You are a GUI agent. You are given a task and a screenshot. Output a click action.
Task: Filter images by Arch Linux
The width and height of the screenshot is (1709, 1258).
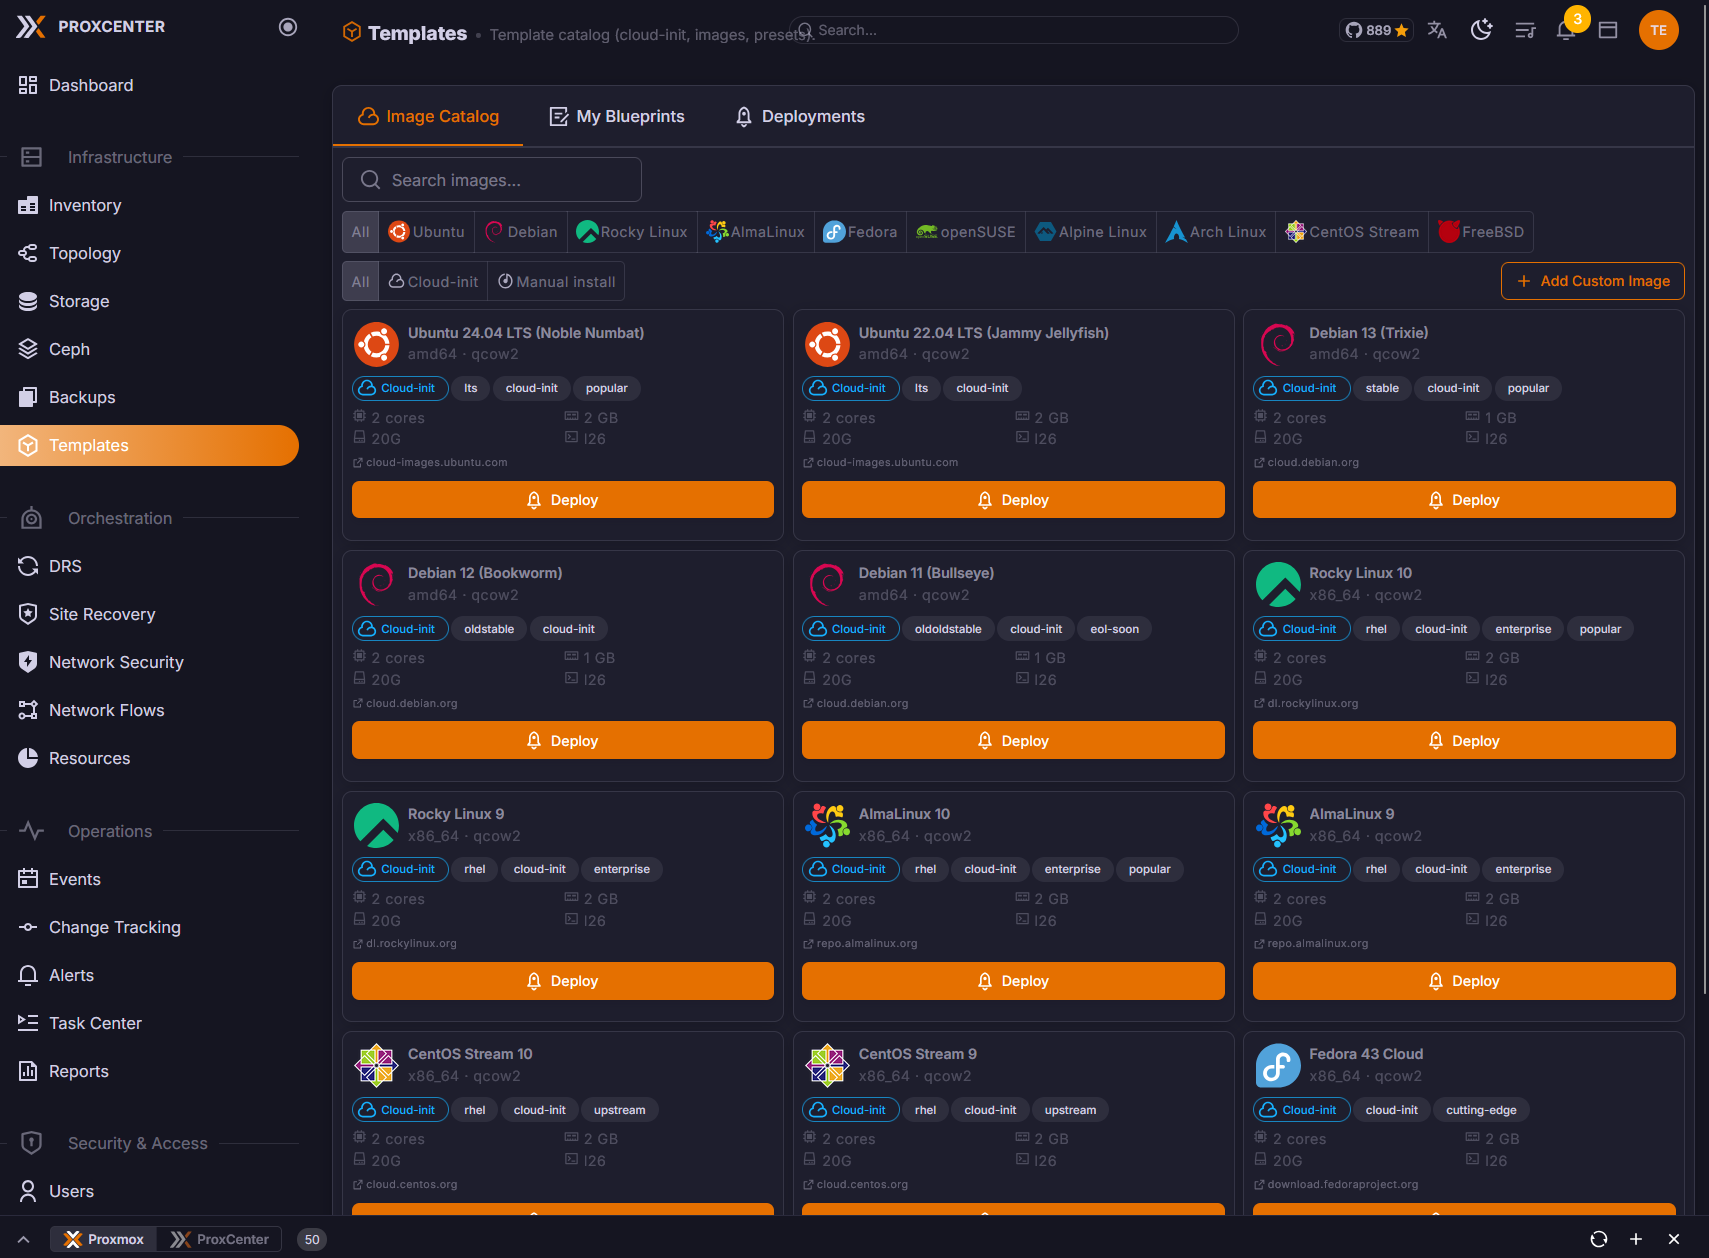[1216, 232]
